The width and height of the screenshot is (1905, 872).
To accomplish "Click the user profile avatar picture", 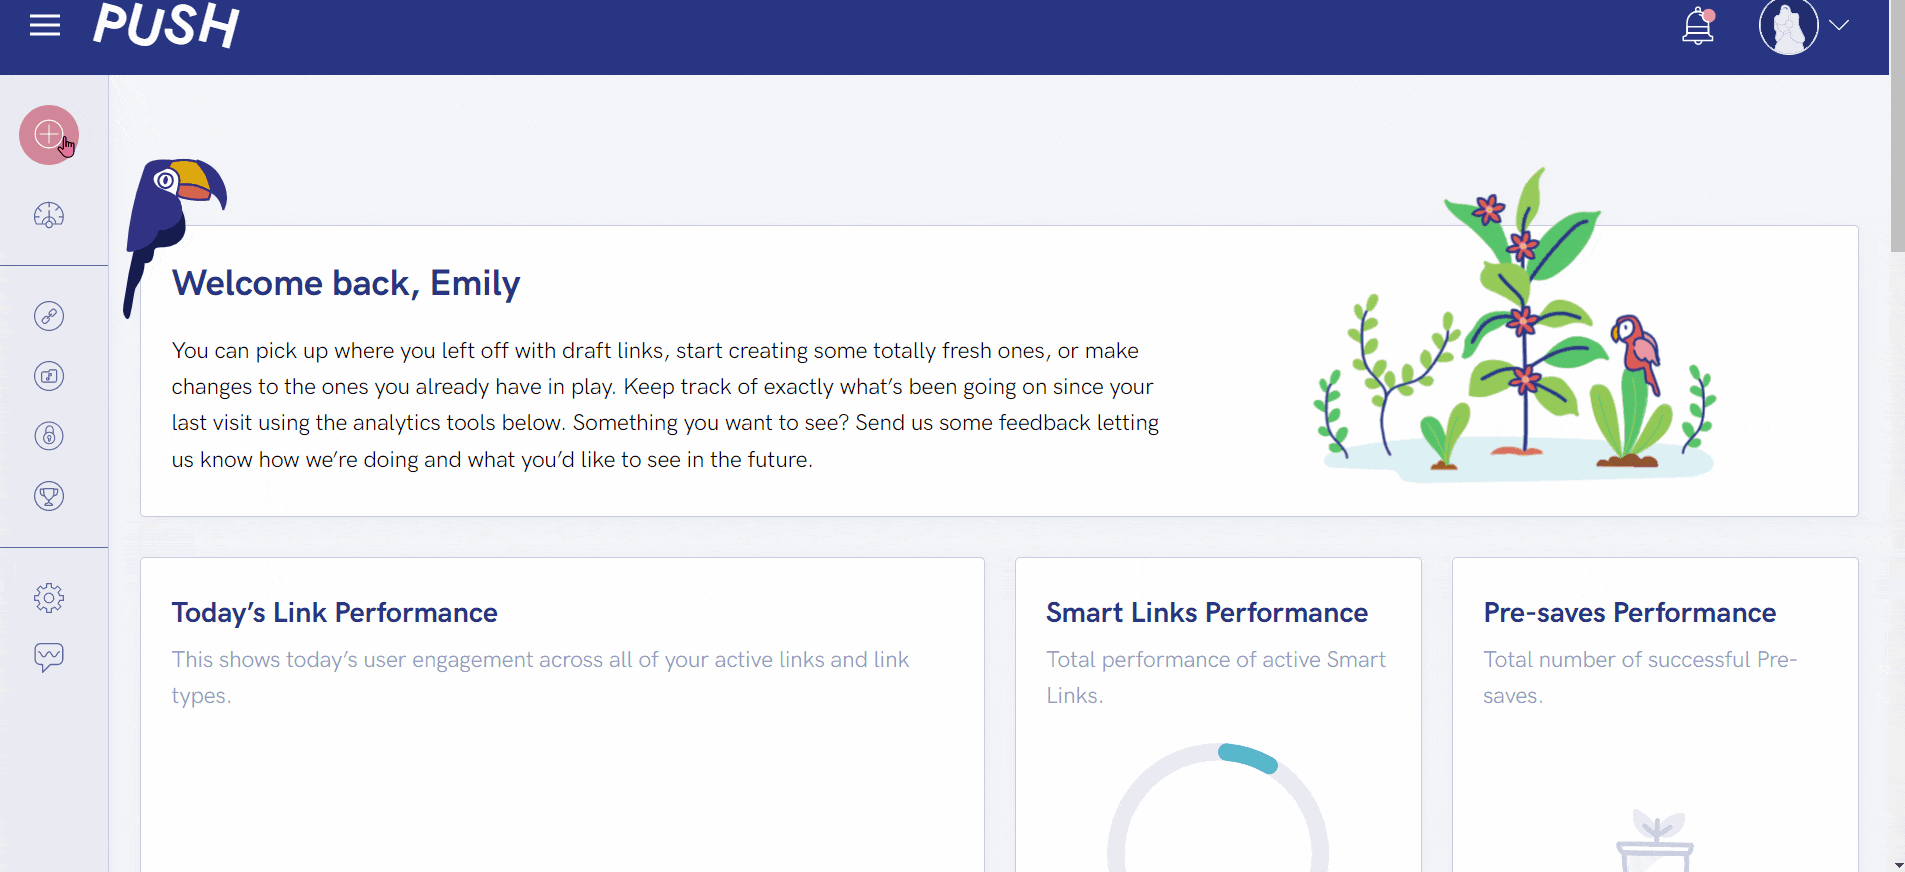I will pos(1788,26).
